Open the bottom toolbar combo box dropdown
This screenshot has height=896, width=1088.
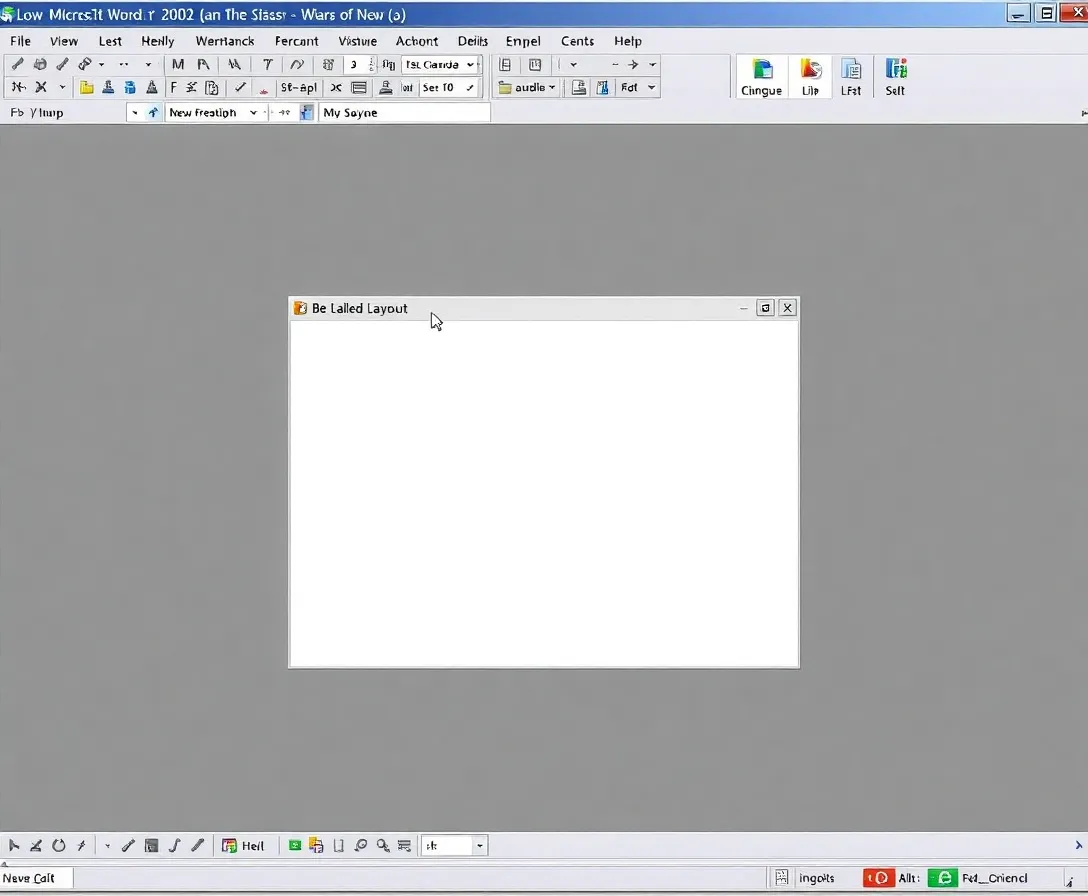479,845
